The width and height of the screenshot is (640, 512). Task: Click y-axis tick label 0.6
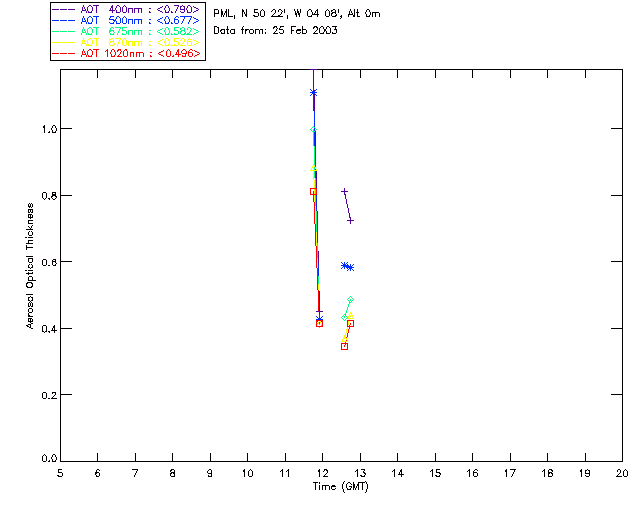point(49,262)
